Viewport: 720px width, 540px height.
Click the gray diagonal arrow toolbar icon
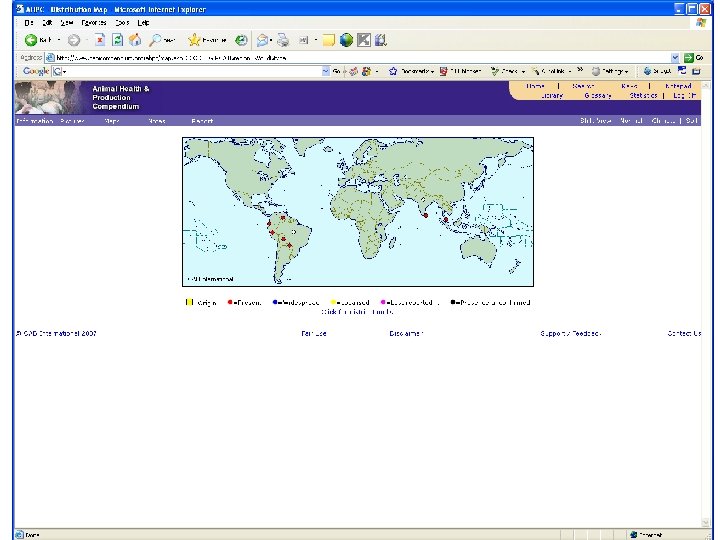(x=364, y=40)
